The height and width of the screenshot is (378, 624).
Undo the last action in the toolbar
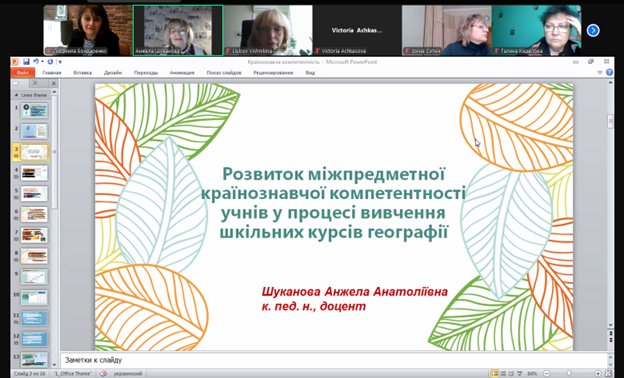[x=36, y=62]
